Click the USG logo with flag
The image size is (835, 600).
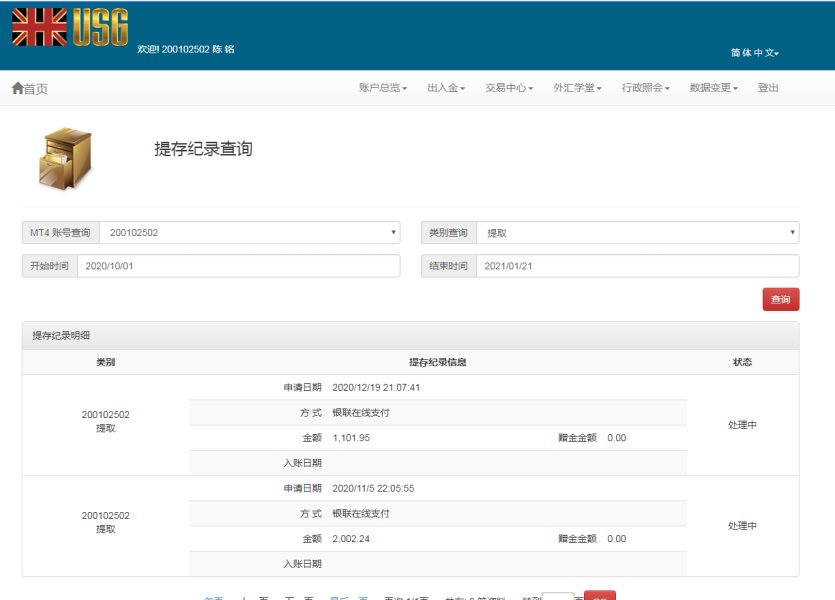click(x=70, y=27)
